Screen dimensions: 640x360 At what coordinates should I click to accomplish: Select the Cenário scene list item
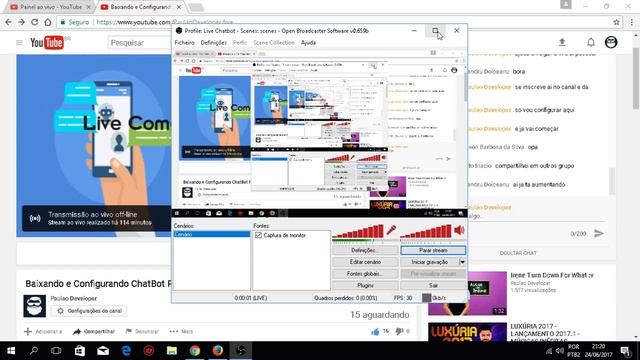(212, 234)
